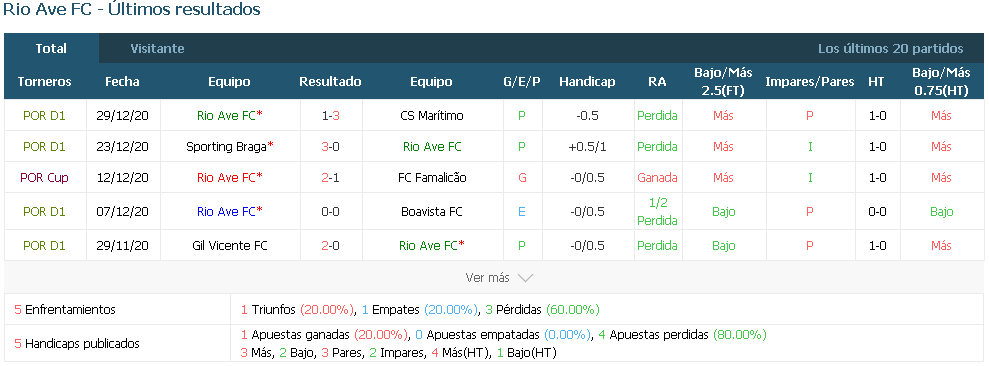The height and width of the screenshot is (366, 989).
Task: Expand the Ver más chevron arrow
Action: (x=525, y=278)
